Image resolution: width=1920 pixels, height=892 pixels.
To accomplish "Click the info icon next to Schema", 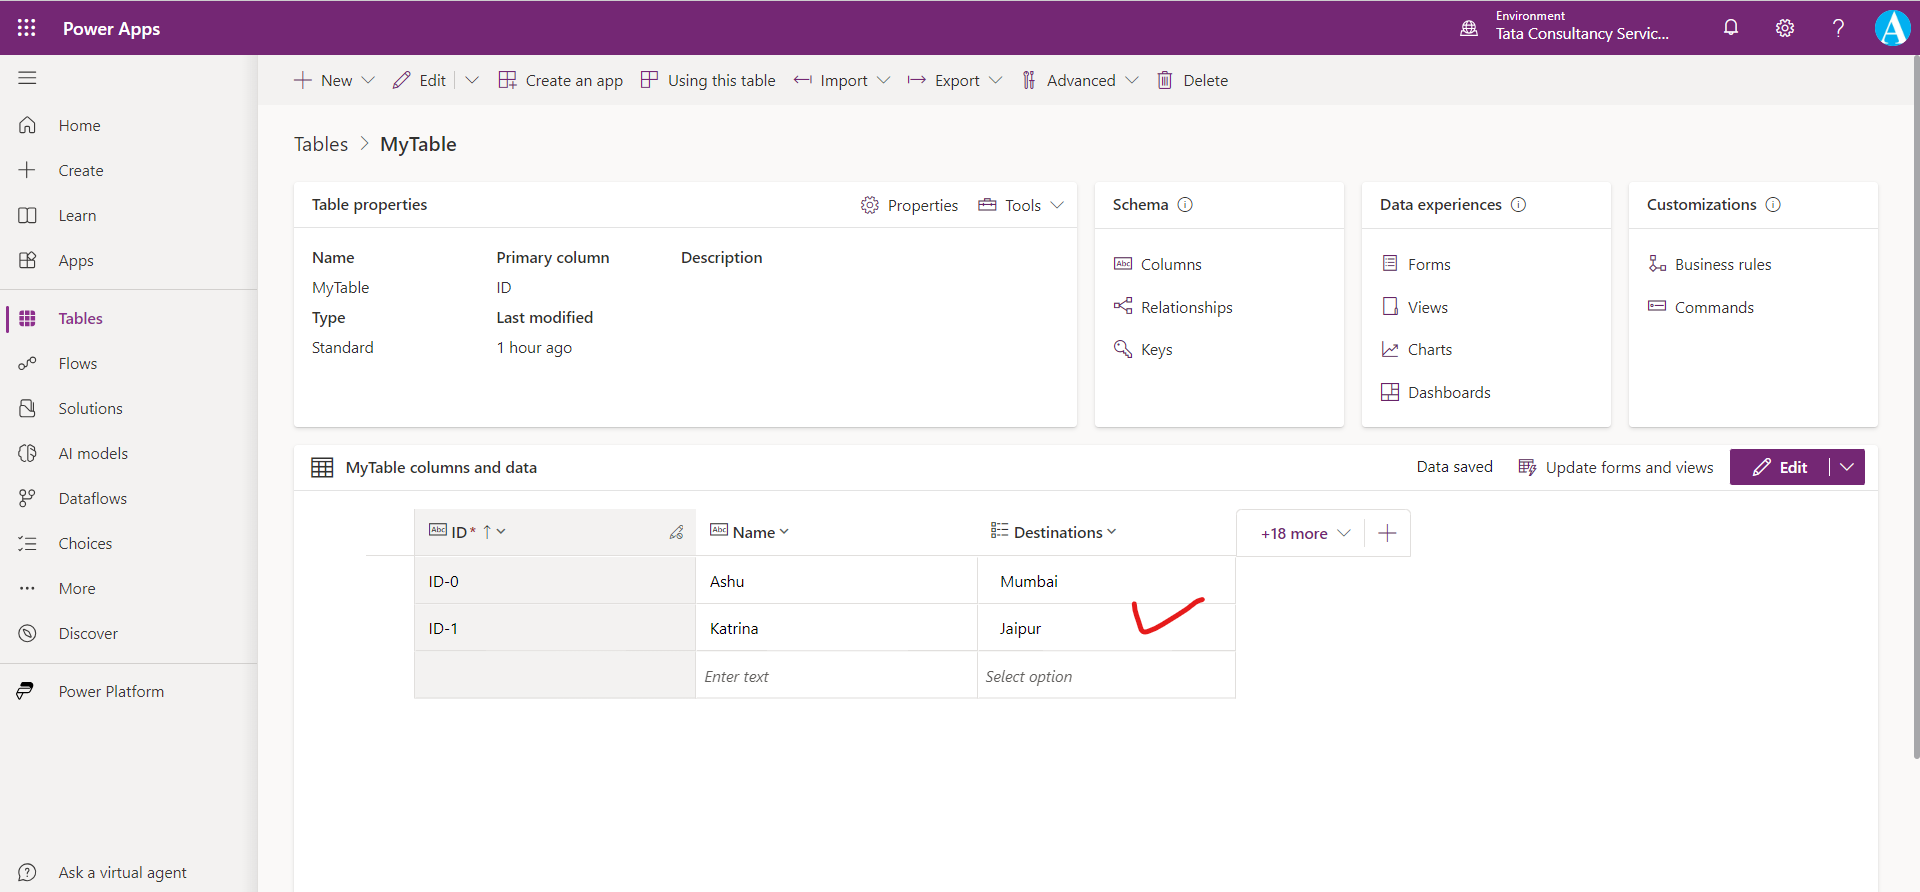I will click(x=1185, y=205).
